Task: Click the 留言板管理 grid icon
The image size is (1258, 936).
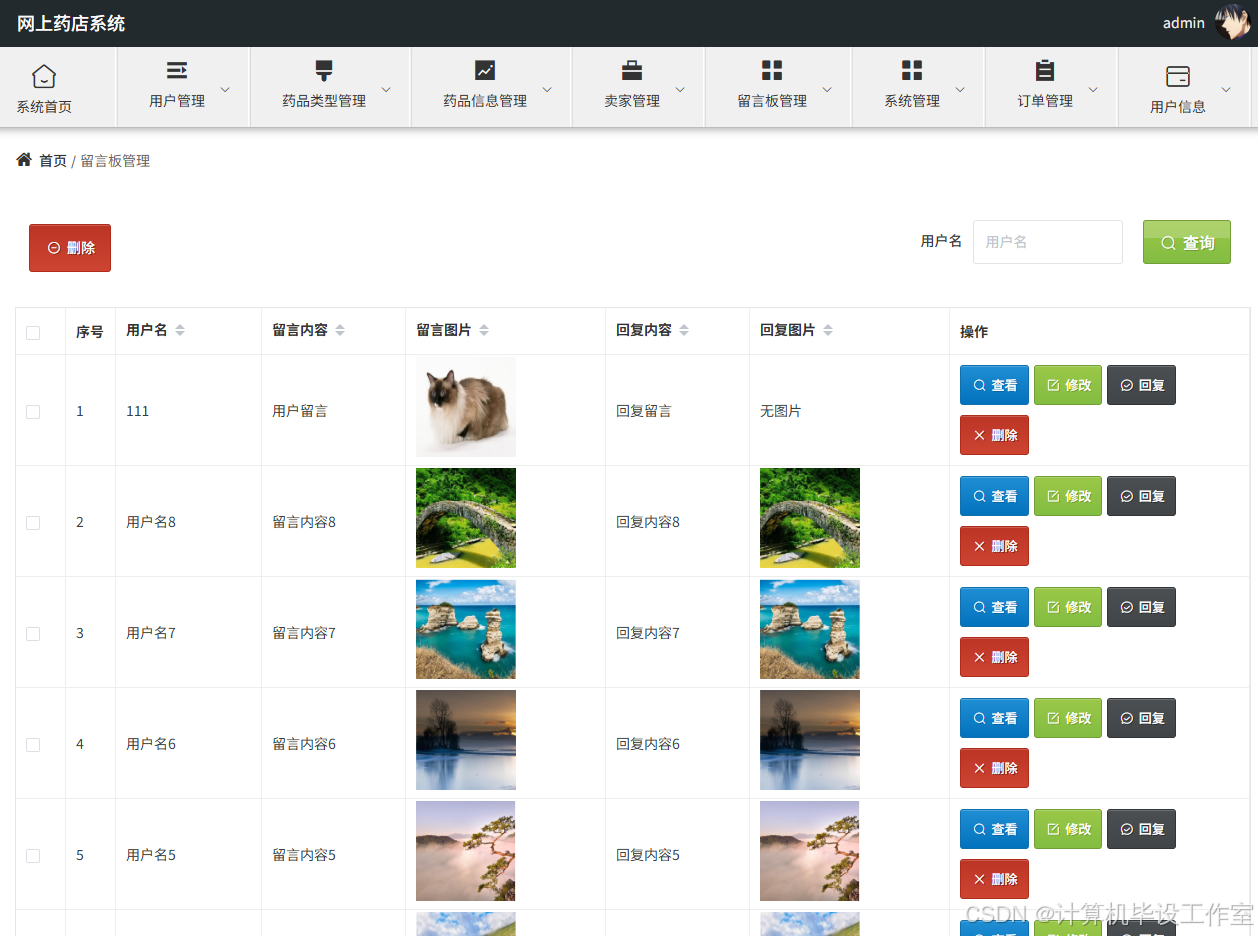Action: 772,70
